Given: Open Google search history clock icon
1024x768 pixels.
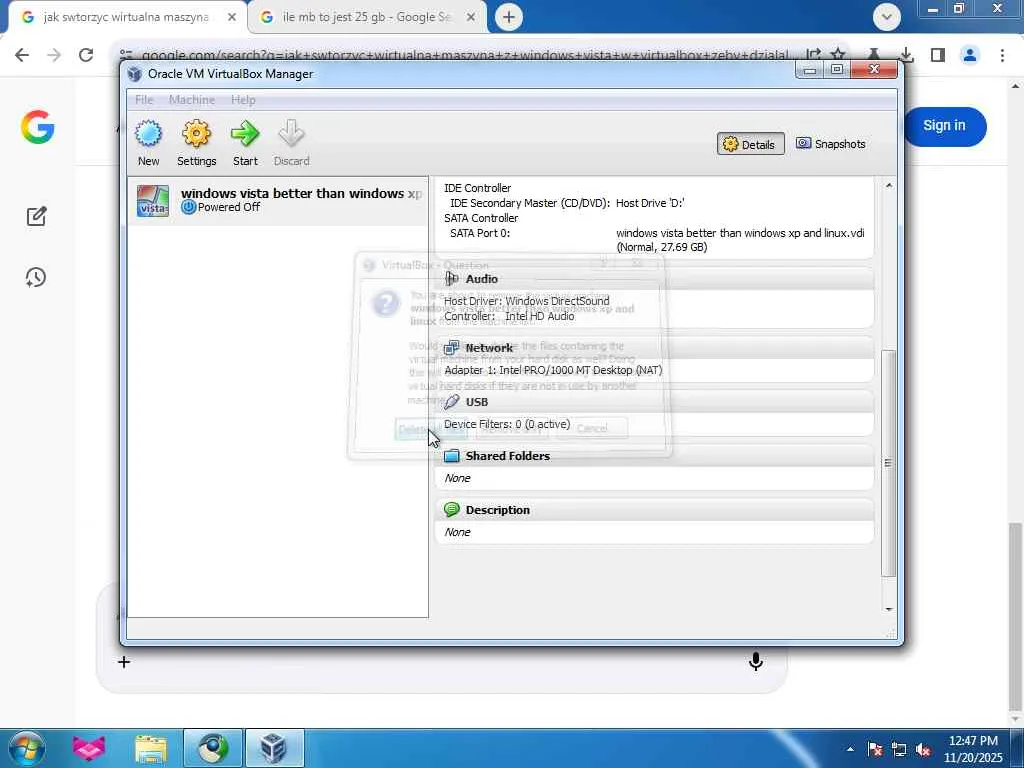Looking at the screenshot, I should (36, 278).
